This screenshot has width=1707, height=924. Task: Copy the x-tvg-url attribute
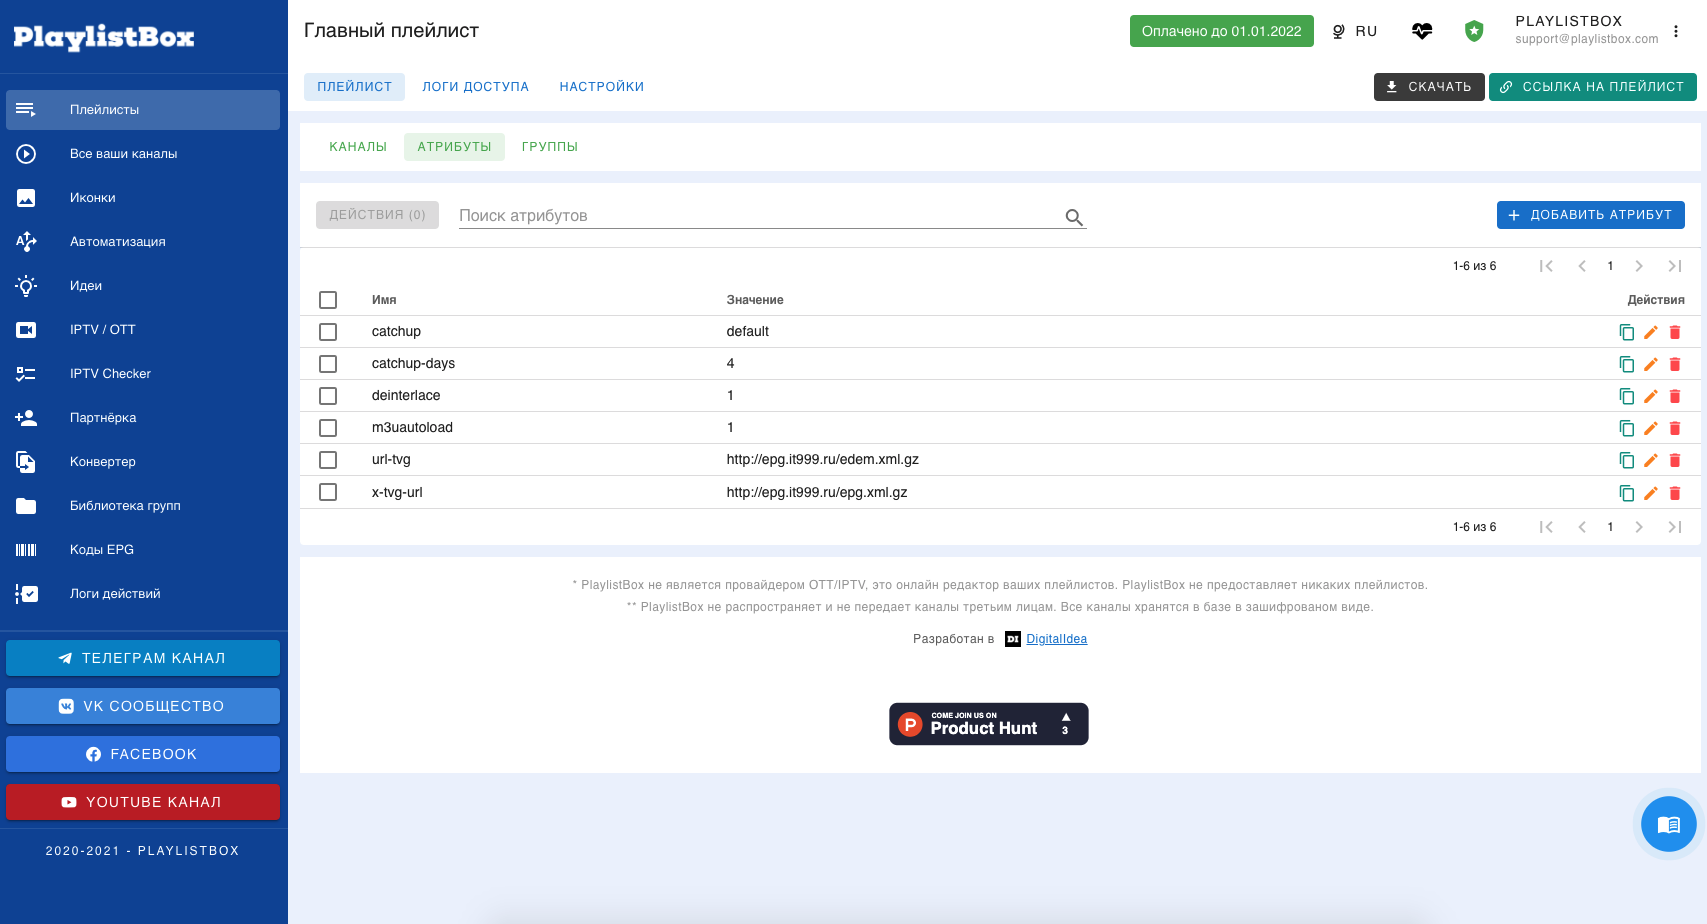(1627, 493)
